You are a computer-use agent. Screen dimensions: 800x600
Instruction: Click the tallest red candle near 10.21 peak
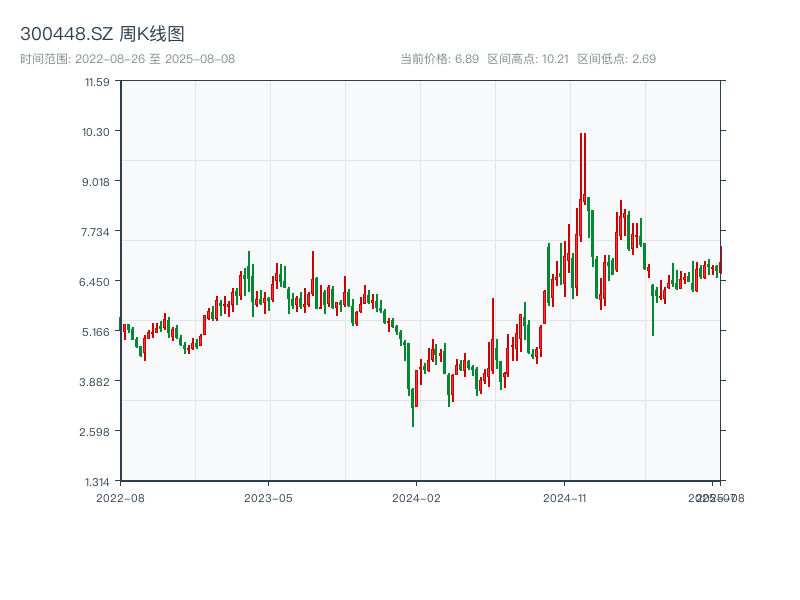coord(581,170)
